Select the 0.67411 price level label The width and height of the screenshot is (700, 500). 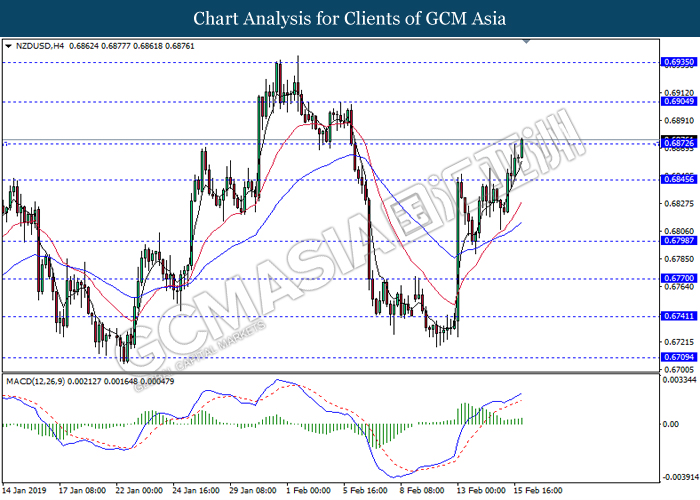pos(679,316)
